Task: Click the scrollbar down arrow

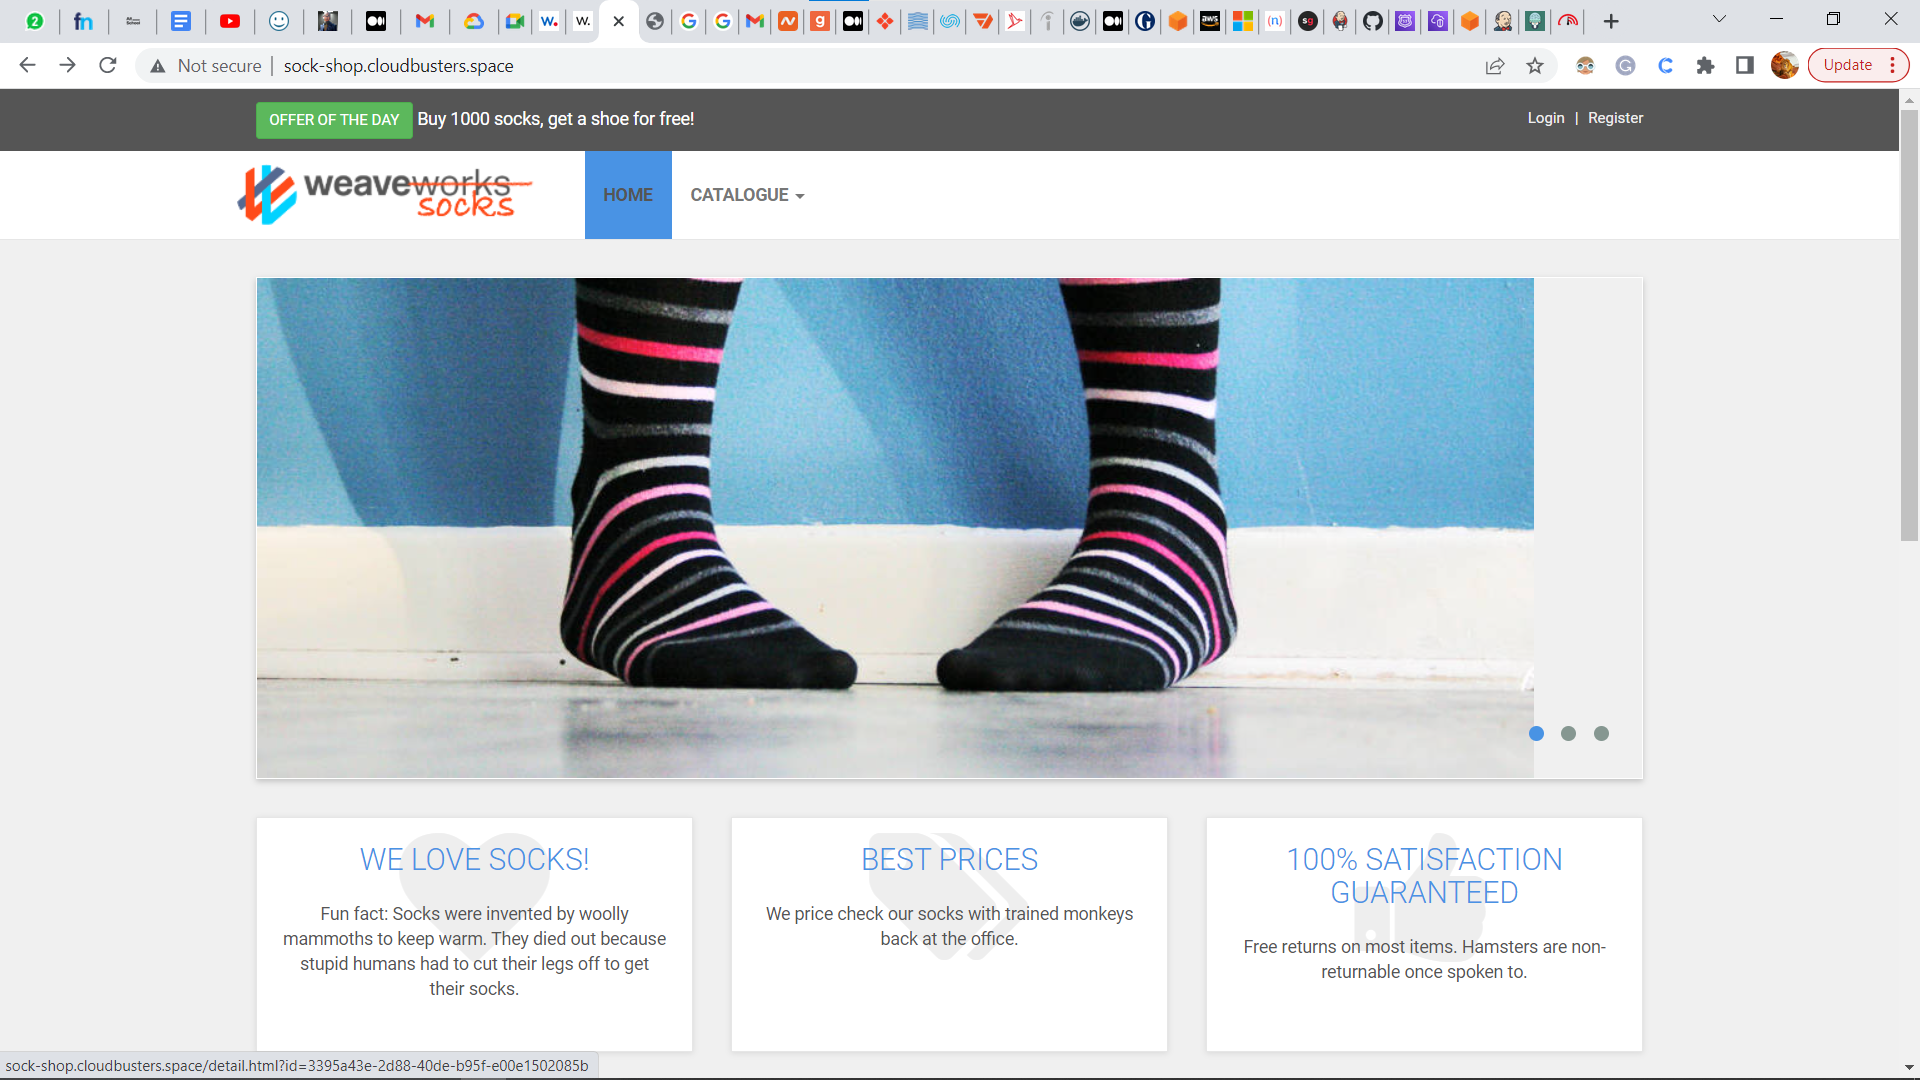Action: [1909, 1068]
